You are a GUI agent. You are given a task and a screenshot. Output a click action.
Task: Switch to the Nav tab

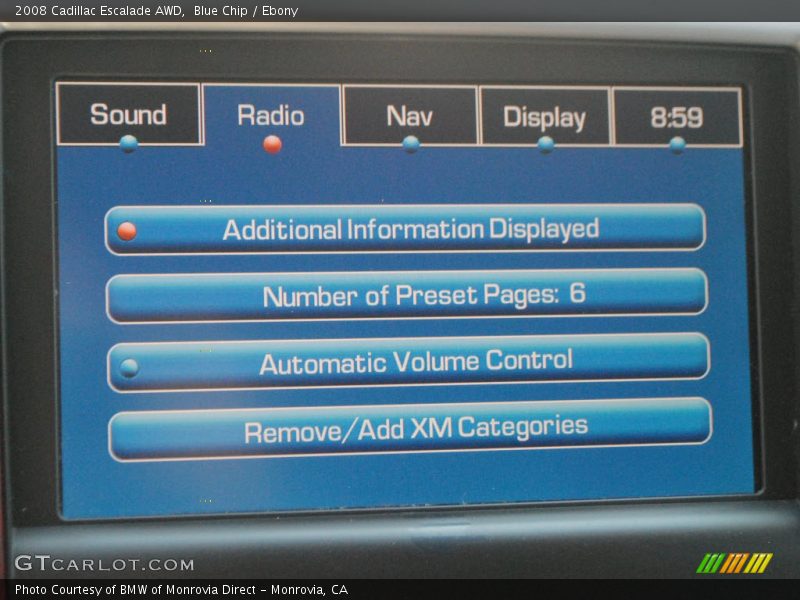click(410, 116)
